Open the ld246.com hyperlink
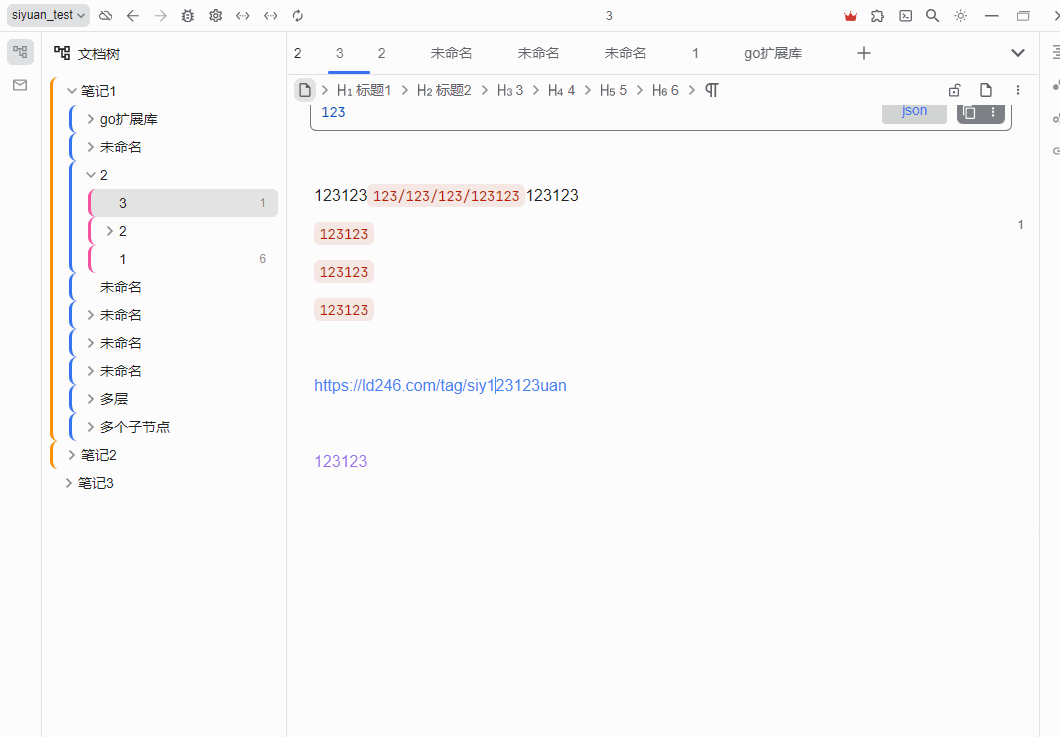The height and width of the screenshot is (737, 1060). tap(440, 385)
